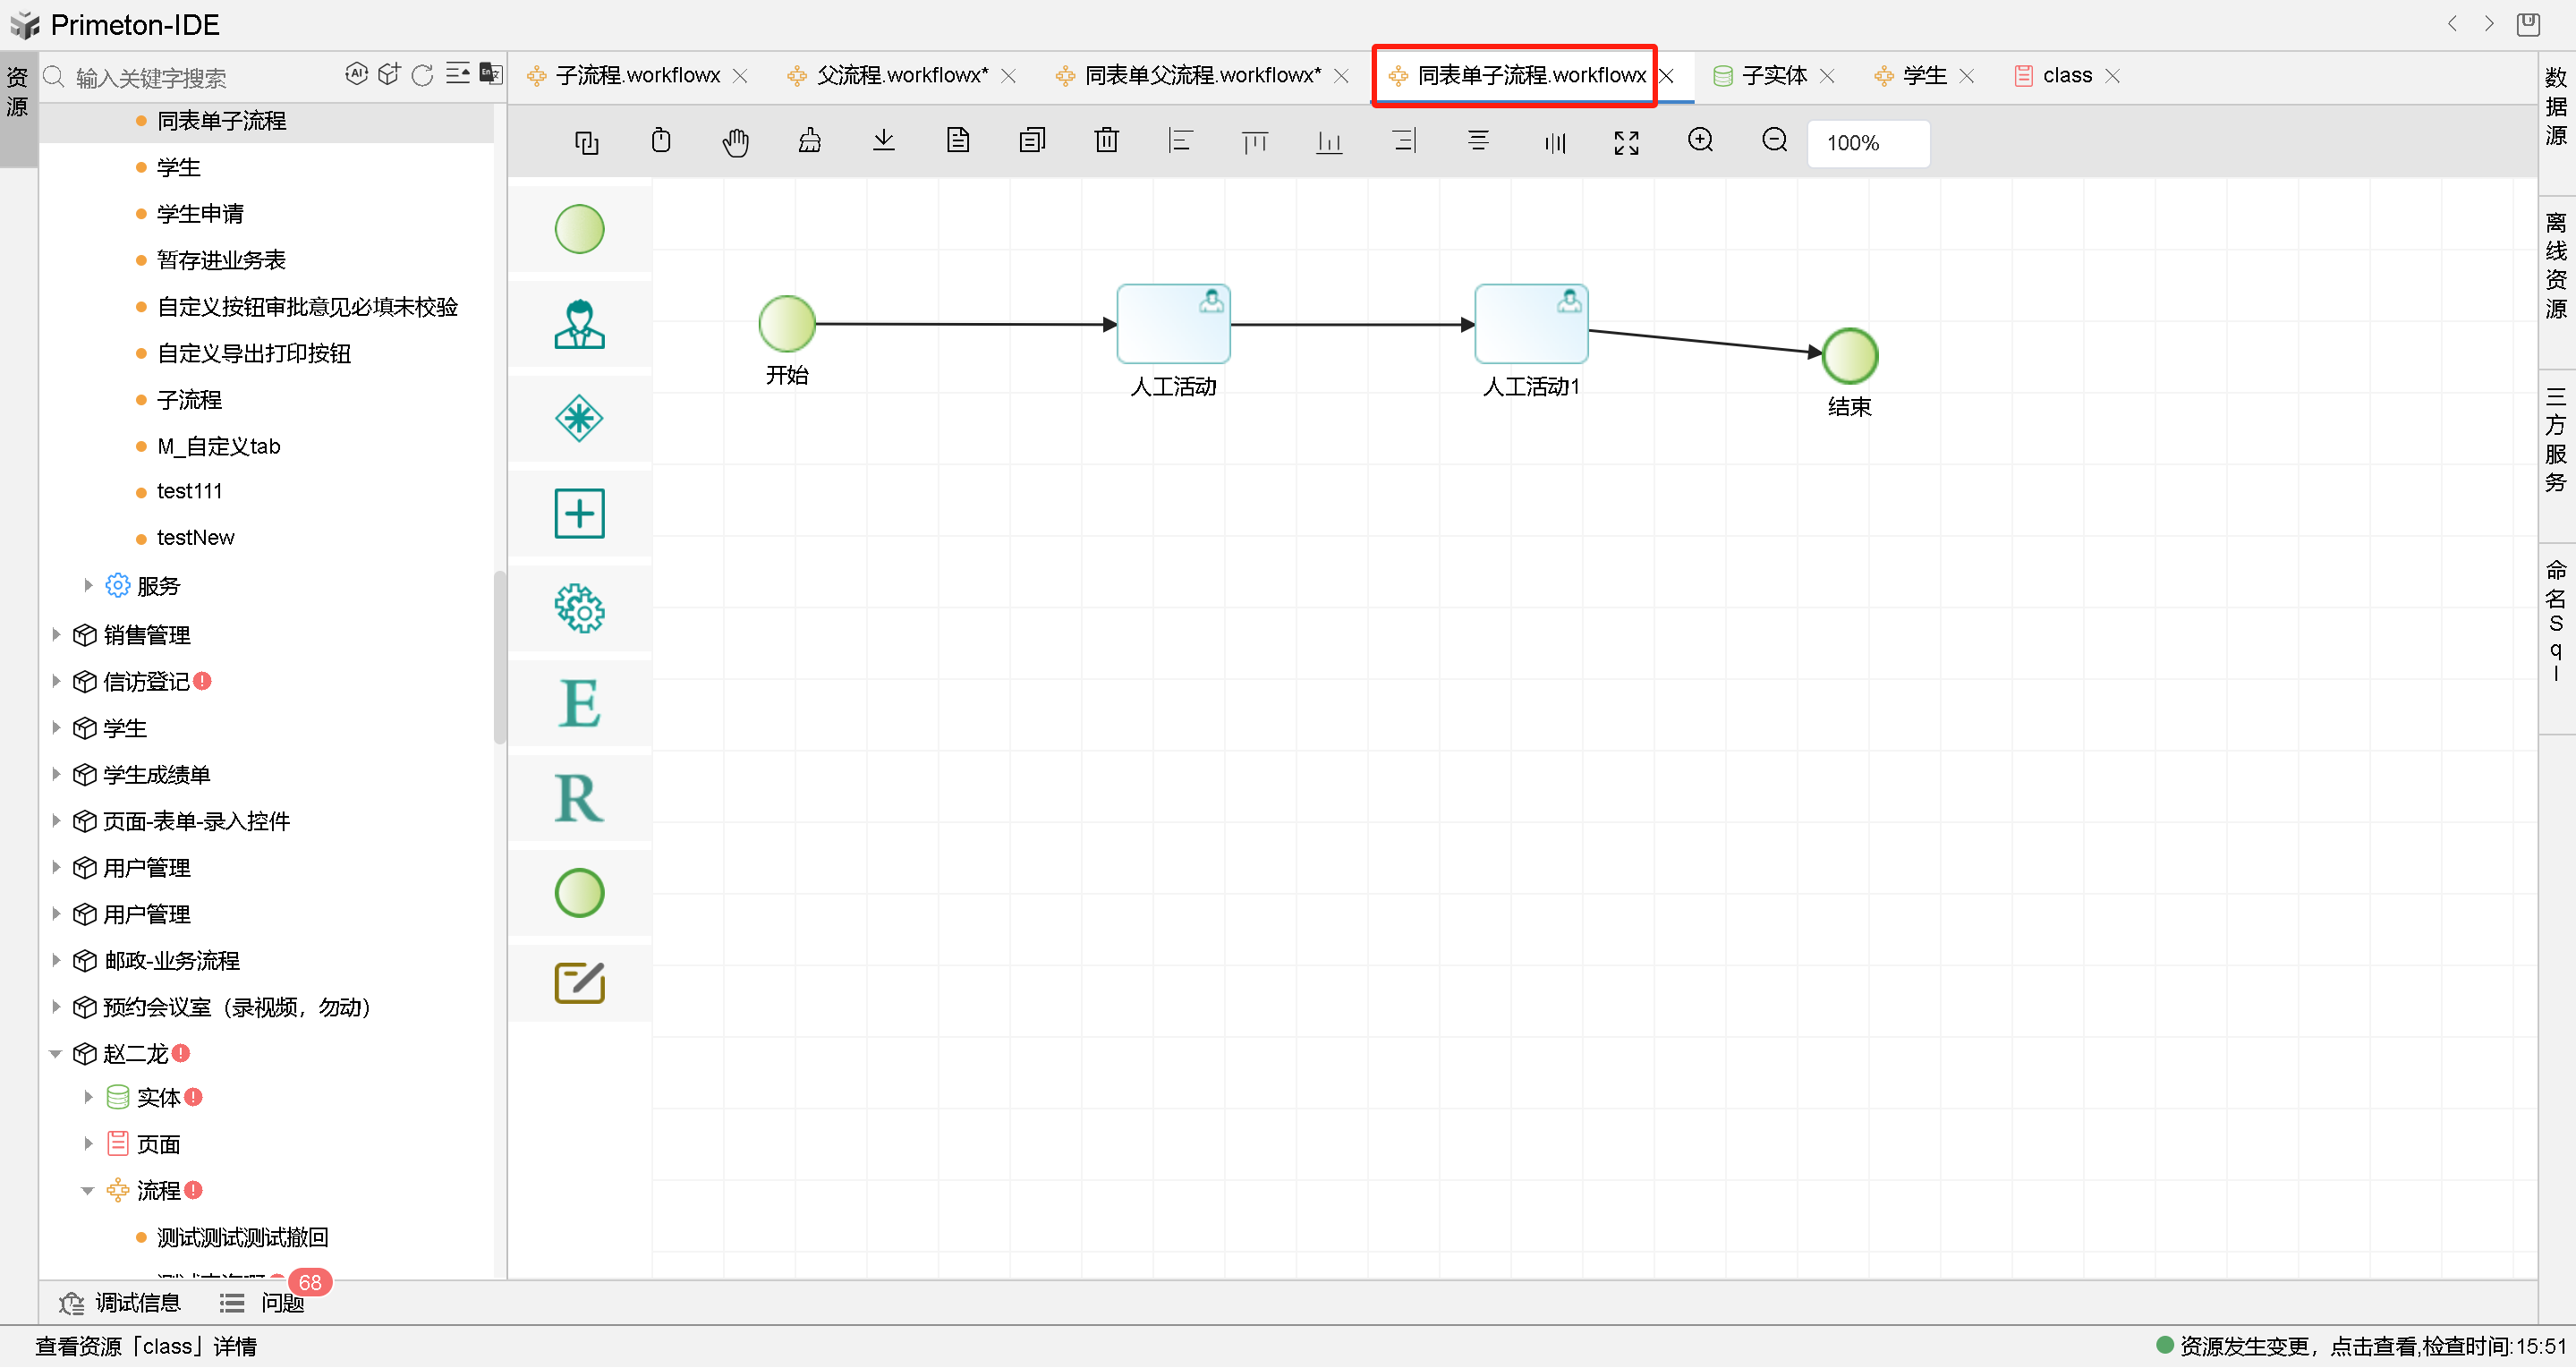
Task: Expand the 服务 folder node
Action: [88, 585]
